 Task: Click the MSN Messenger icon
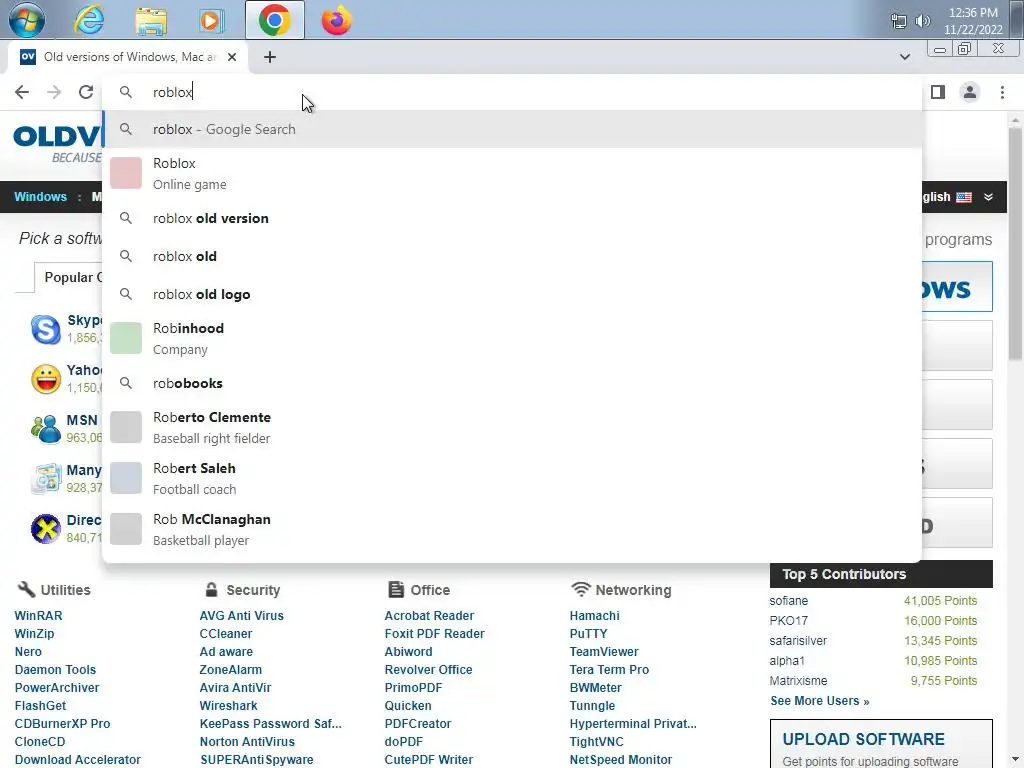coord(46,429)
